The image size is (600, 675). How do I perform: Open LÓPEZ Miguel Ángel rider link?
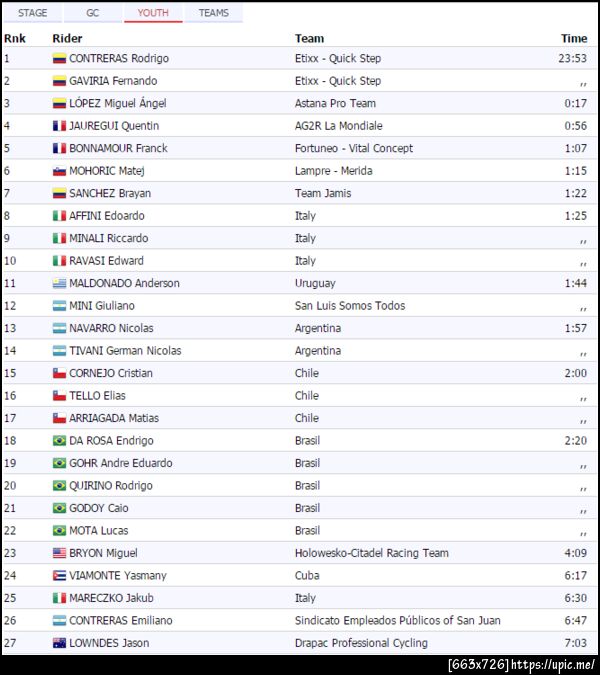117,103
